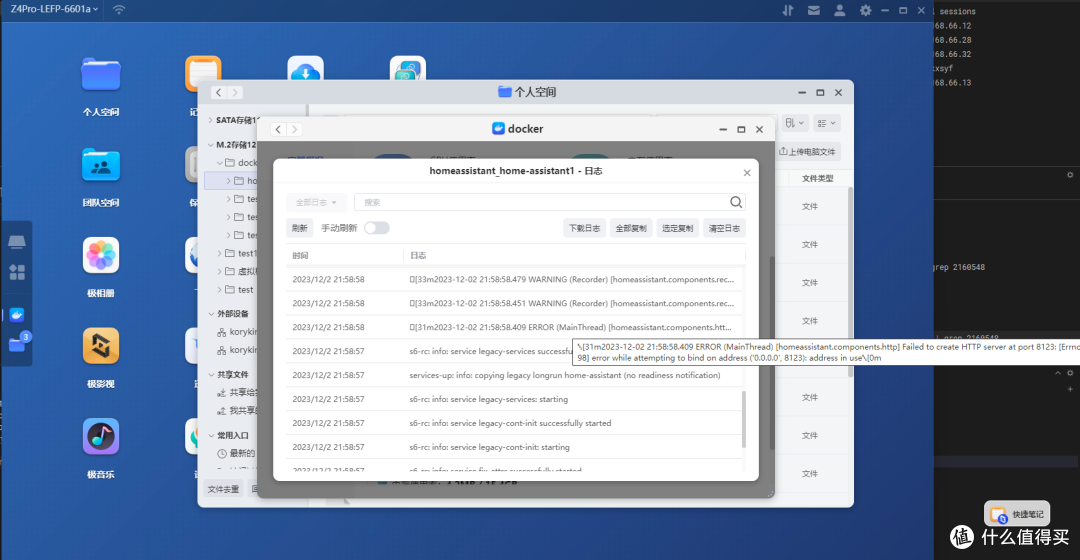Collapse the M.2存储 tree node
This screenshot has width=1080, height=560.
pos(210,145)
